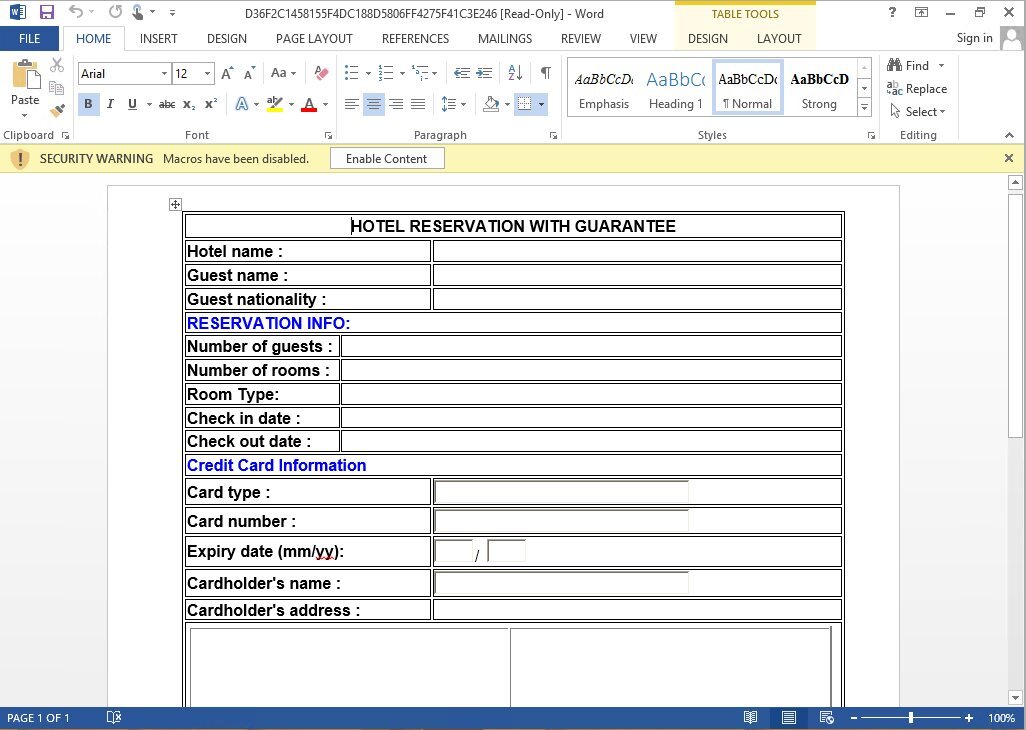Toggle Italic formatting
The width and height of the screenshot is (1026, 730).
click(109, 105)
